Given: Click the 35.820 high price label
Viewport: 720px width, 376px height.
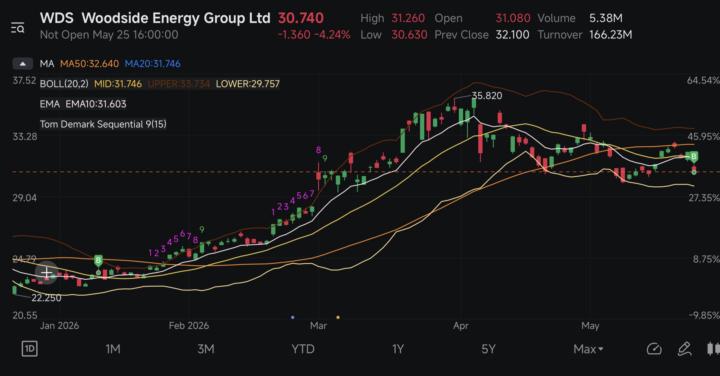Looking at the screenshot, I should click(x=487, y=96).
